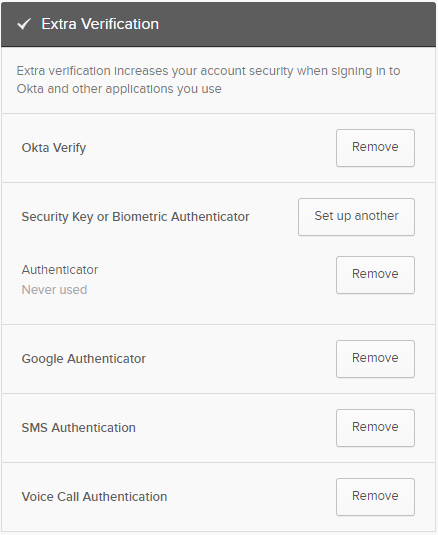The width and height of the screenshot is (438, 535).
Task: Click the enrolled Authenticator name text
Action: click(60, 270)
